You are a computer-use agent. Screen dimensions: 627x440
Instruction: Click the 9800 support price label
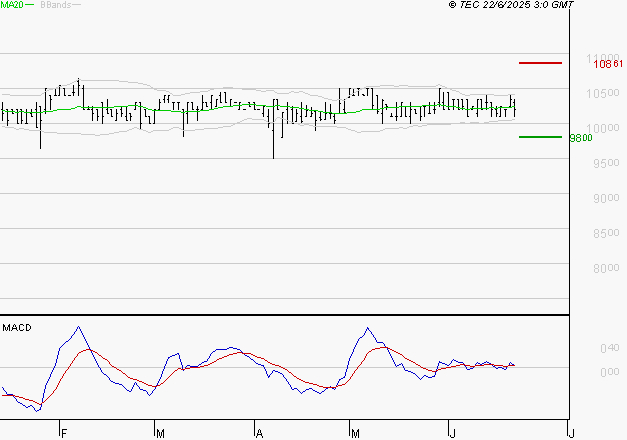[580, 138]
